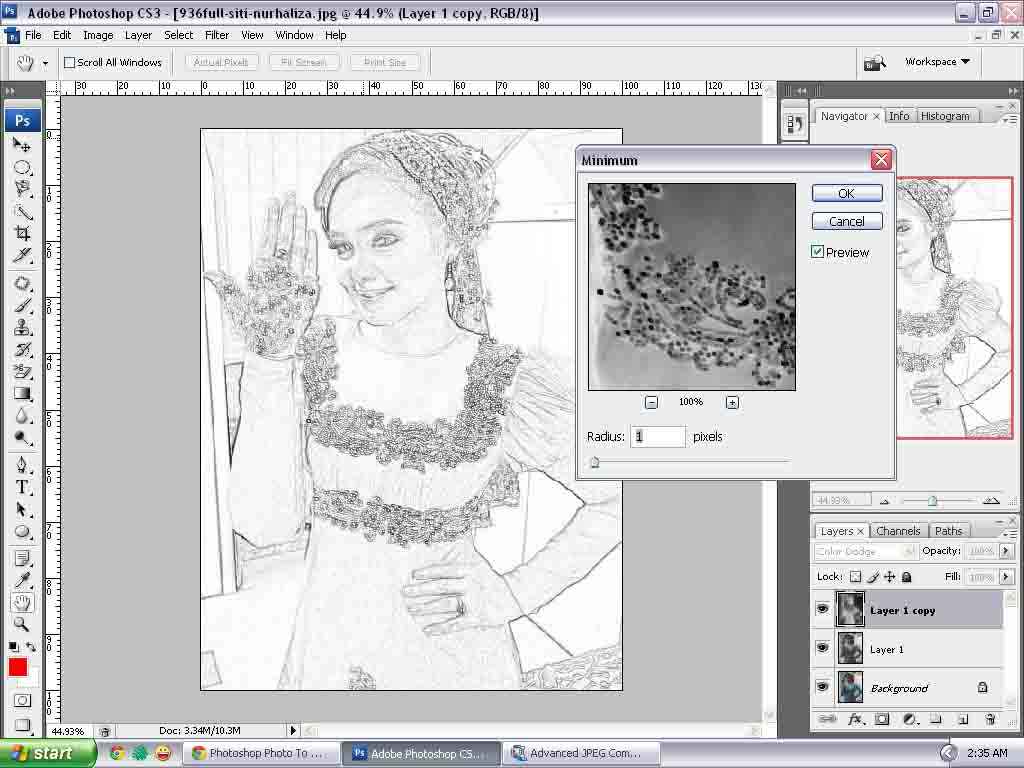The width and height of the screenshot is (1024, 768).
Task: Select the Move tool
Action: pyautogui.click(x=22, y=145)
